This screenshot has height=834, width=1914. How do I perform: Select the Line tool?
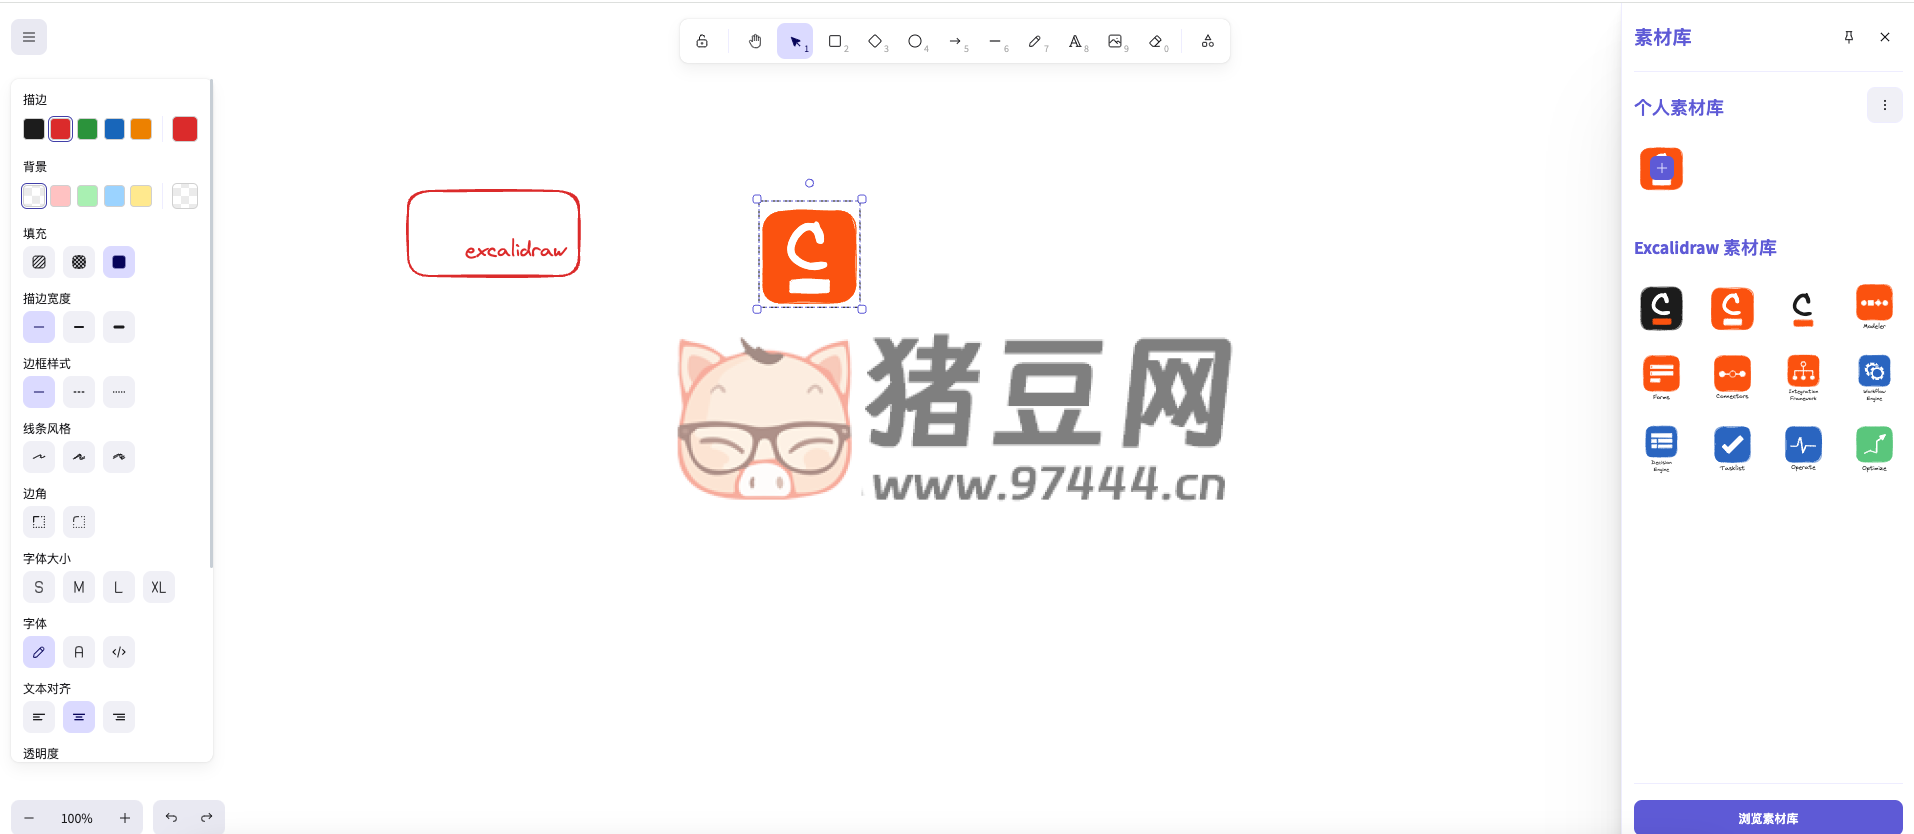995,41
